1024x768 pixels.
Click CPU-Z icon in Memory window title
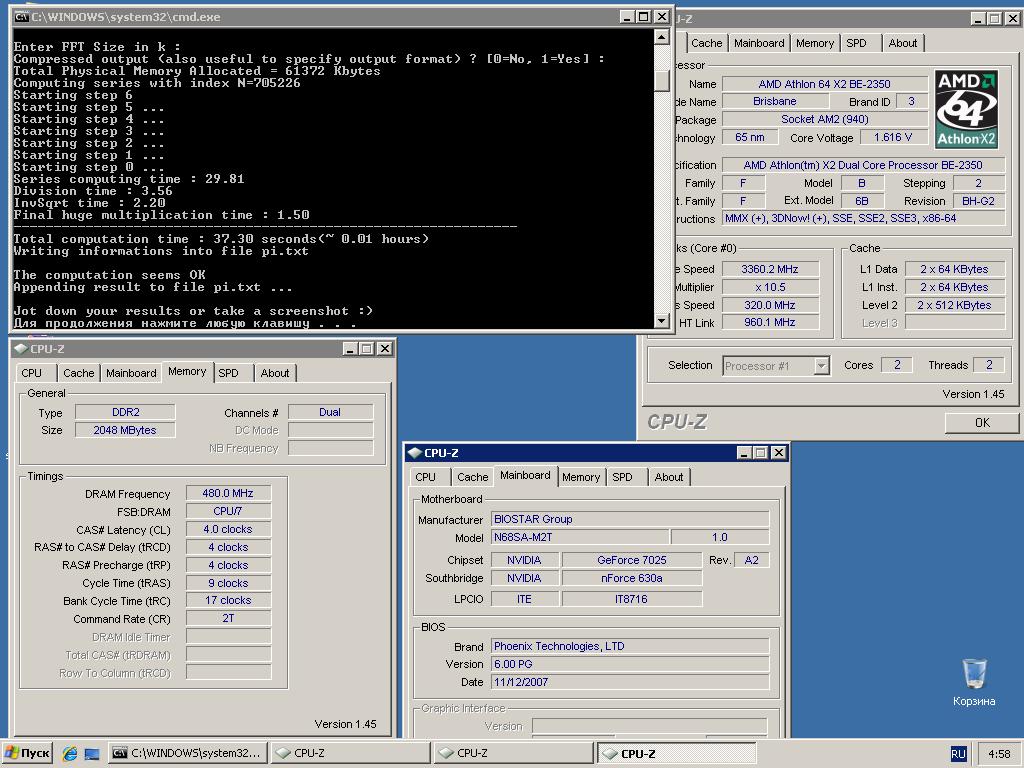[21, 349]
